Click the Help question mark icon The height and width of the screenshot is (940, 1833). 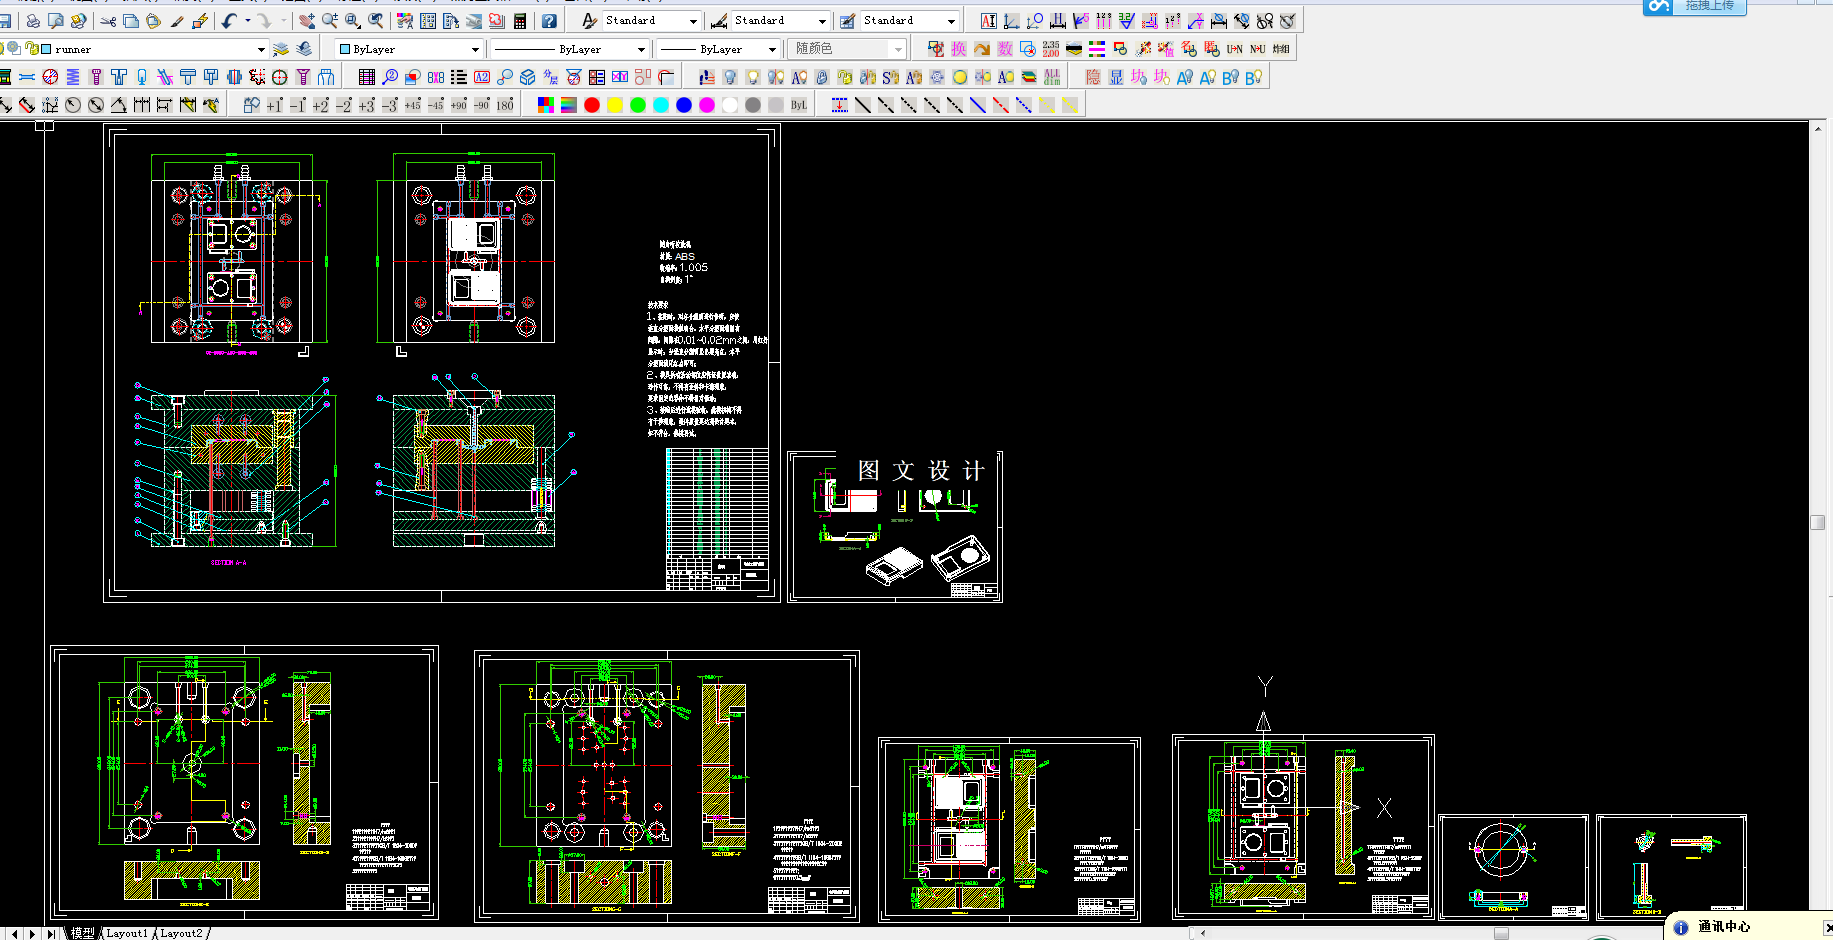pyautogui.click(x=549, y=21)
